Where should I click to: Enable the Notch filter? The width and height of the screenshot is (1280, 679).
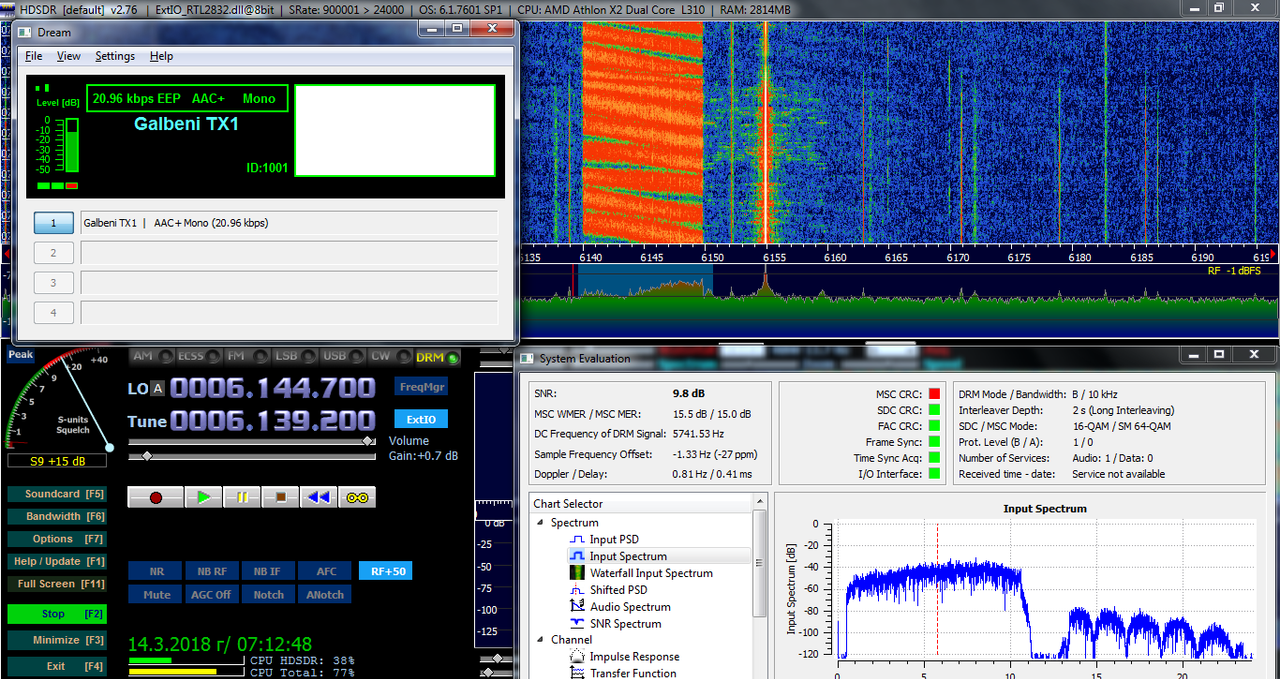268,594
